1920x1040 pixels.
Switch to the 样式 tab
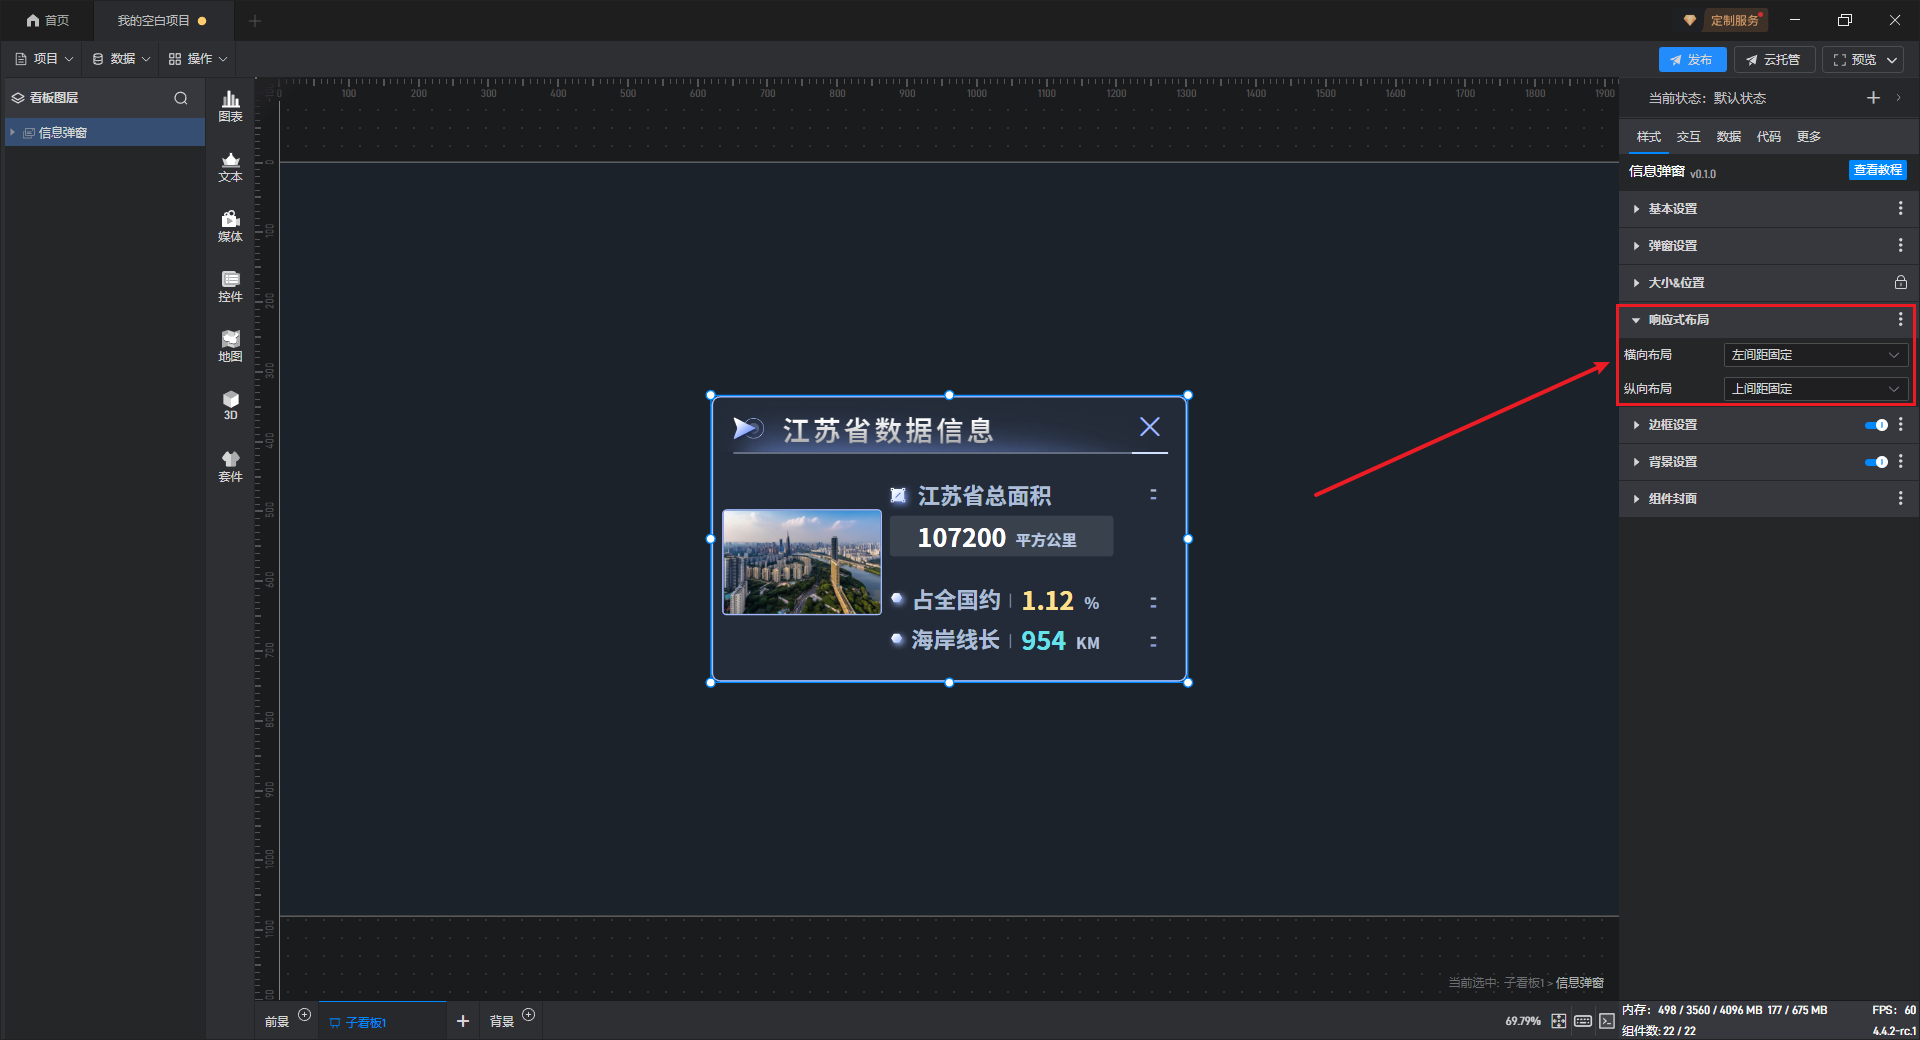(x=1649, y=137)
